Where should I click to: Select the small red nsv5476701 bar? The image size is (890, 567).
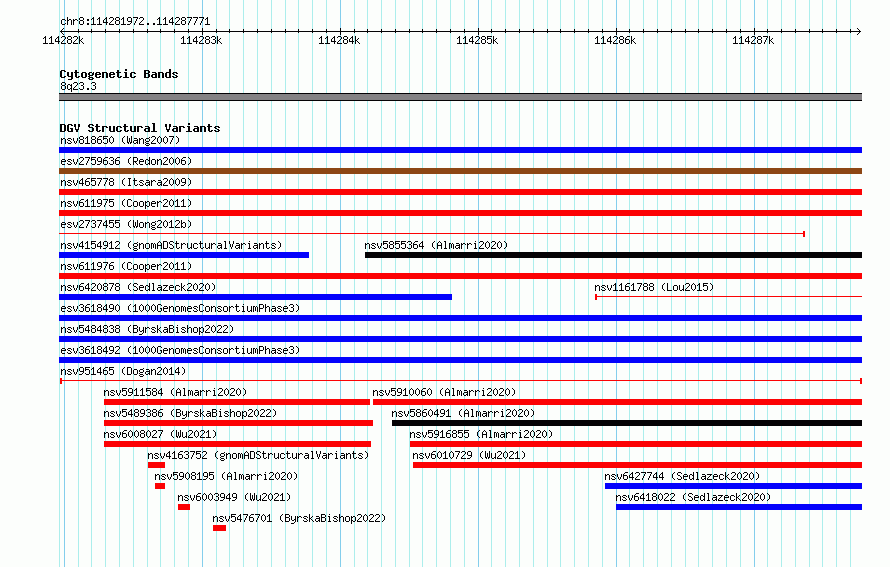click(220, 528)
